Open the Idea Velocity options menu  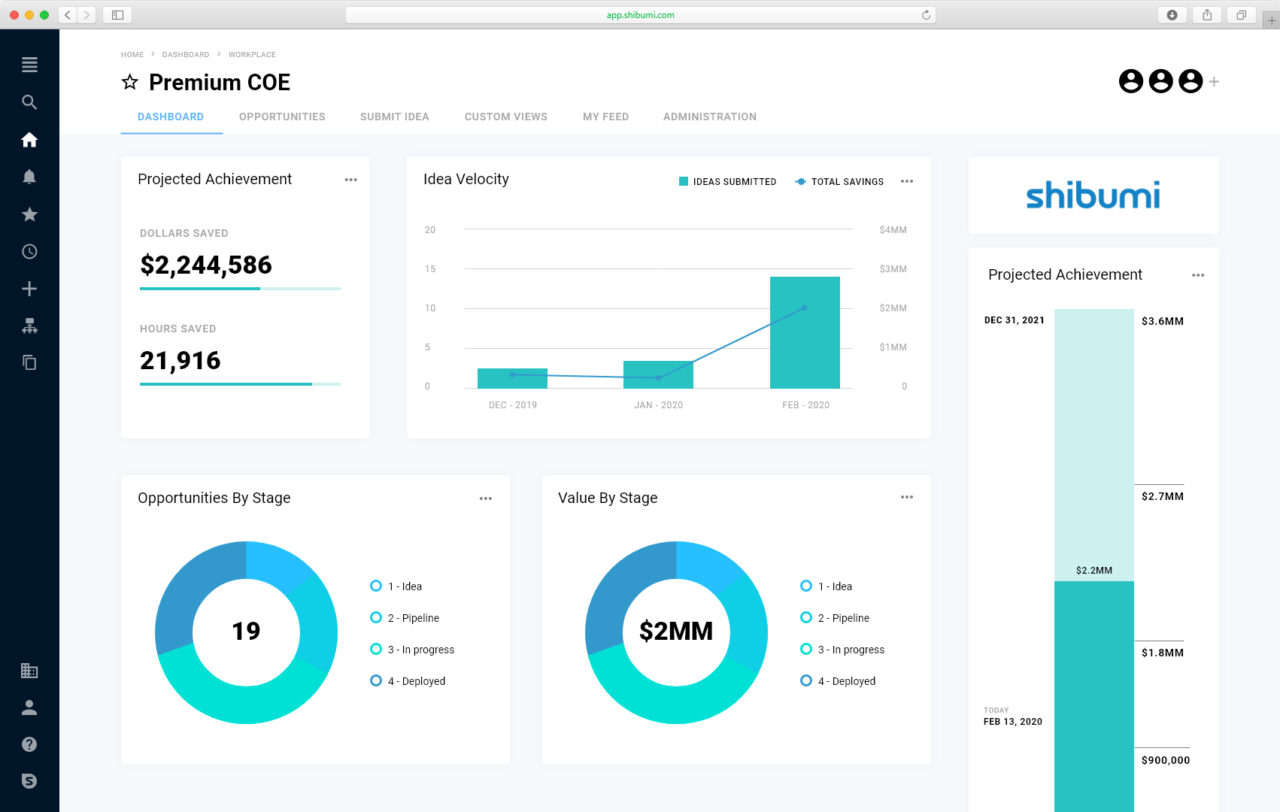[907, 181]
